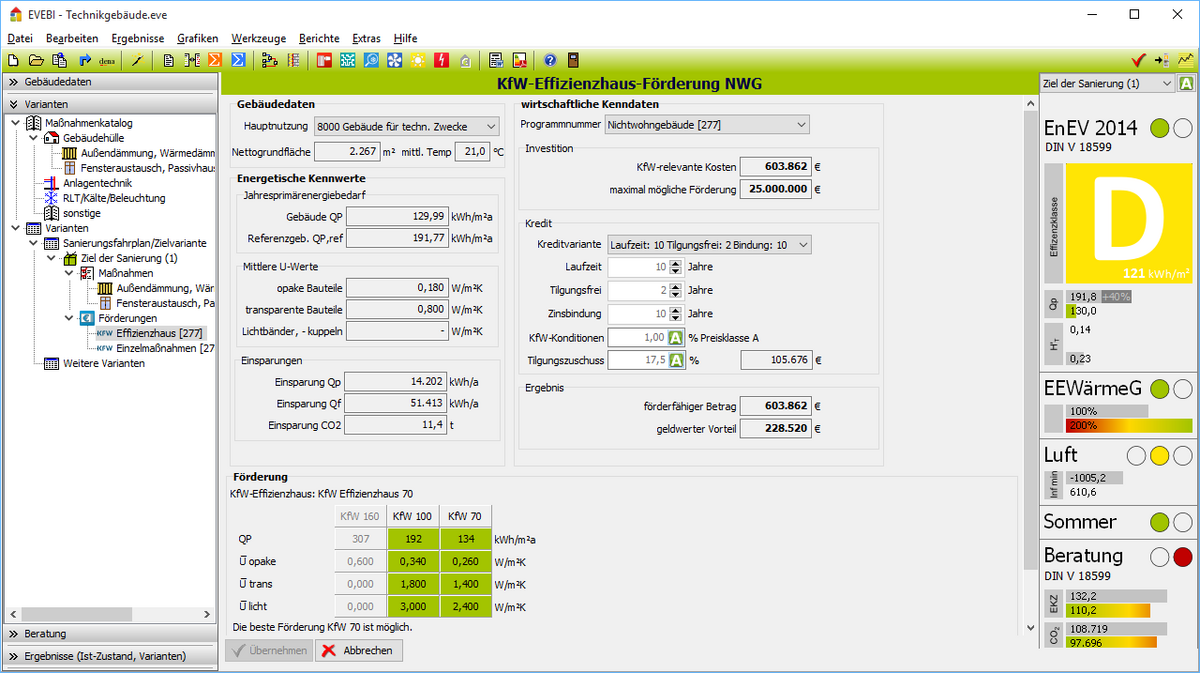Select RLT/Kälte/Beleuchtung tree item

point(113,198)
